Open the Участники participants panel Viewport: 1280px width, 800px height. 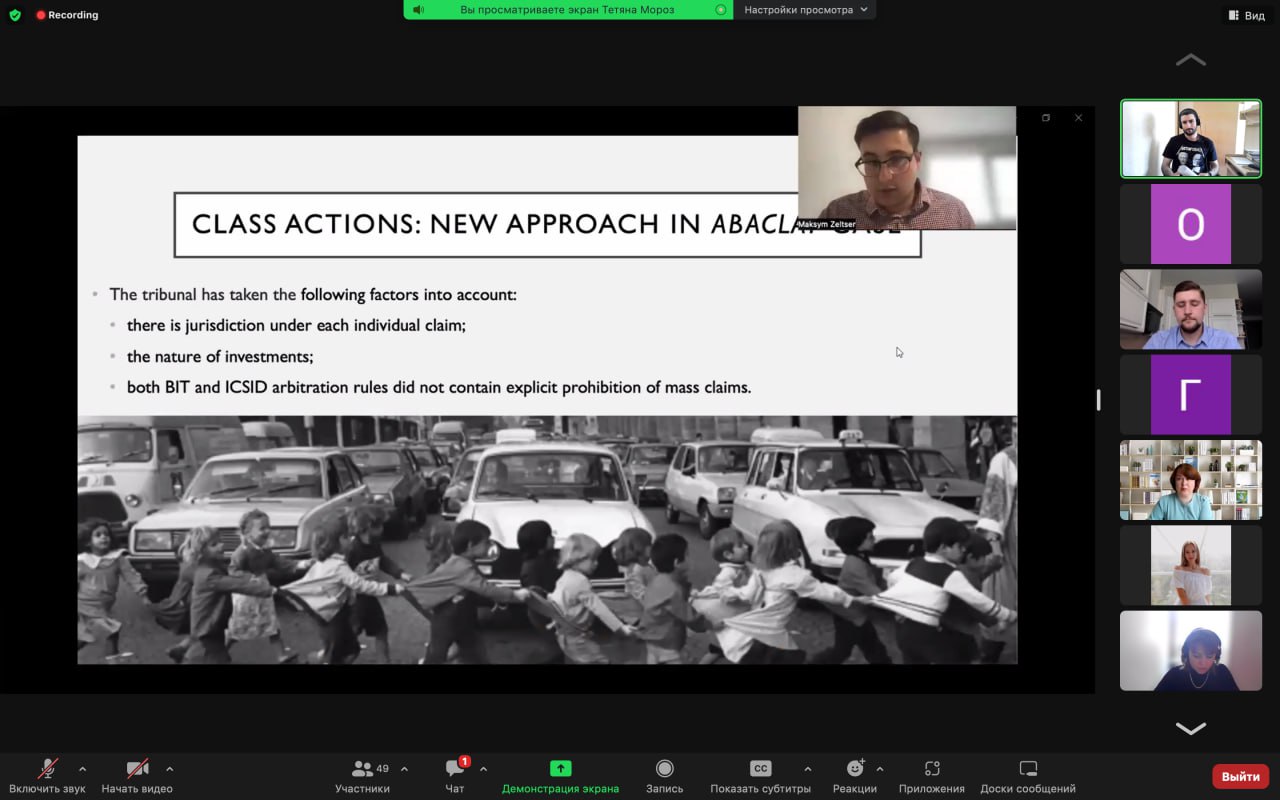point(363,769)
